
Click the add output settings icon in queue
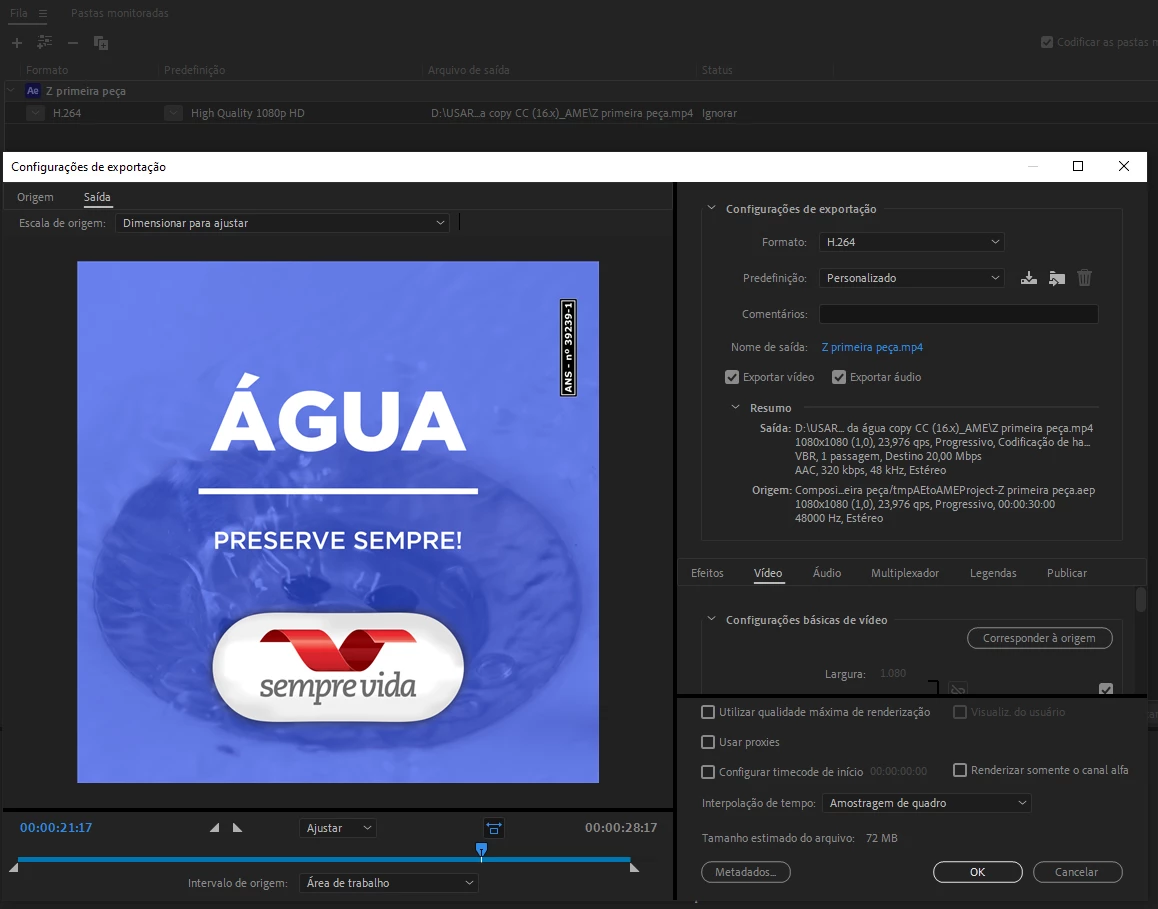[45, 43]
